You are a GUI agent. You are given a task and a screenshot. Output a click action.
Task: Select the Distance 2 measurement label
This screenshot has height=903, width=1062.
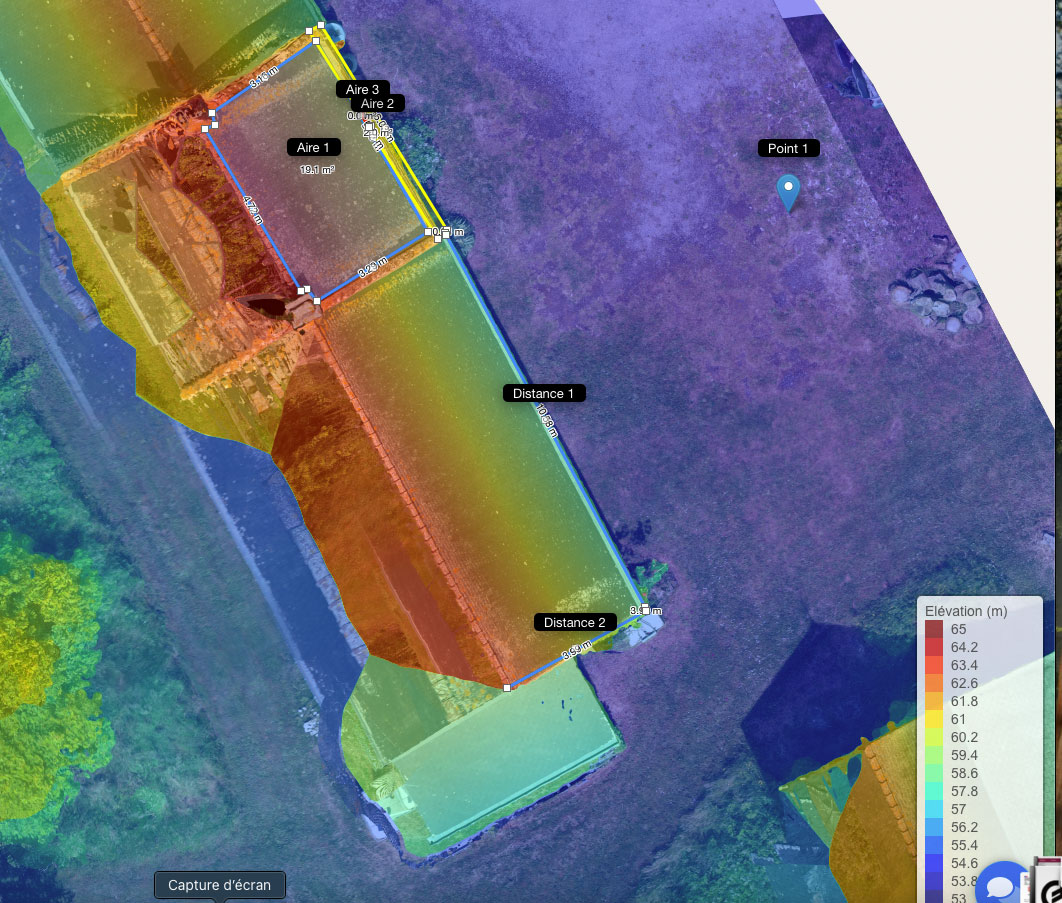coord(574,622)
